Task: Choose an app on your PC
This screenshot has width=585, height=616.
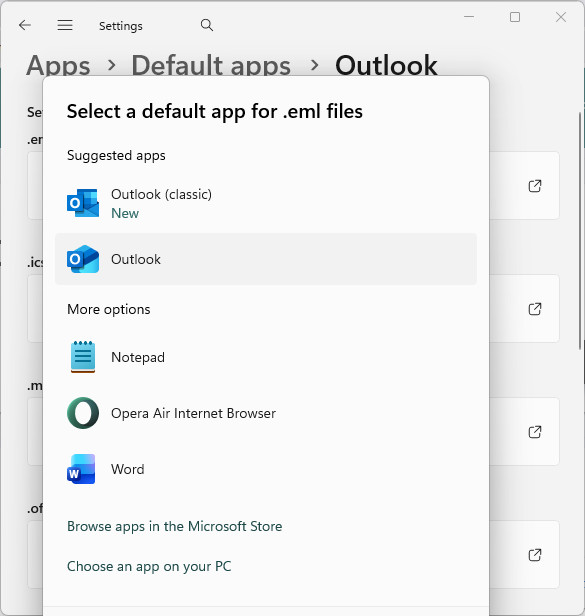Action: [149, 566]
